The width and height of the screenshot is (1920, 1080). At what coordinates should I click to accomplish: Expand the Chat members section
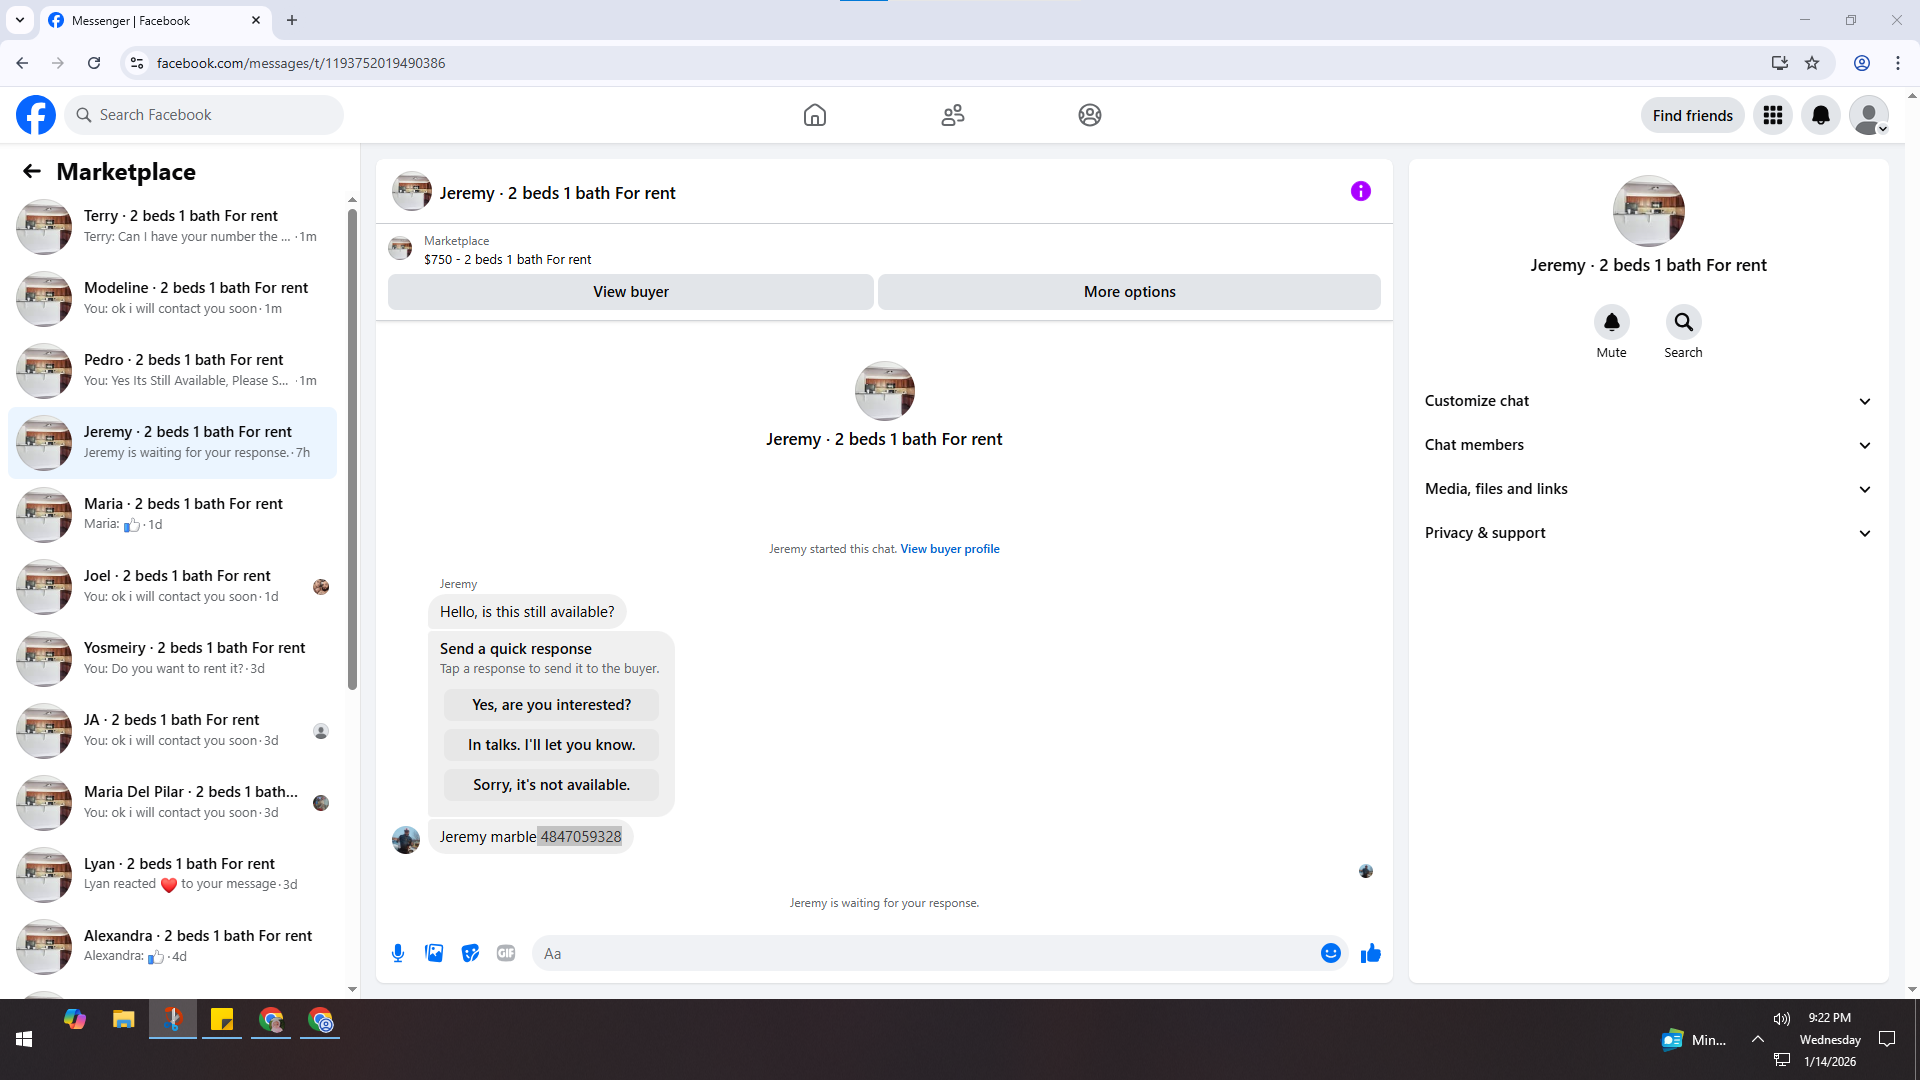click(1648, 445)
